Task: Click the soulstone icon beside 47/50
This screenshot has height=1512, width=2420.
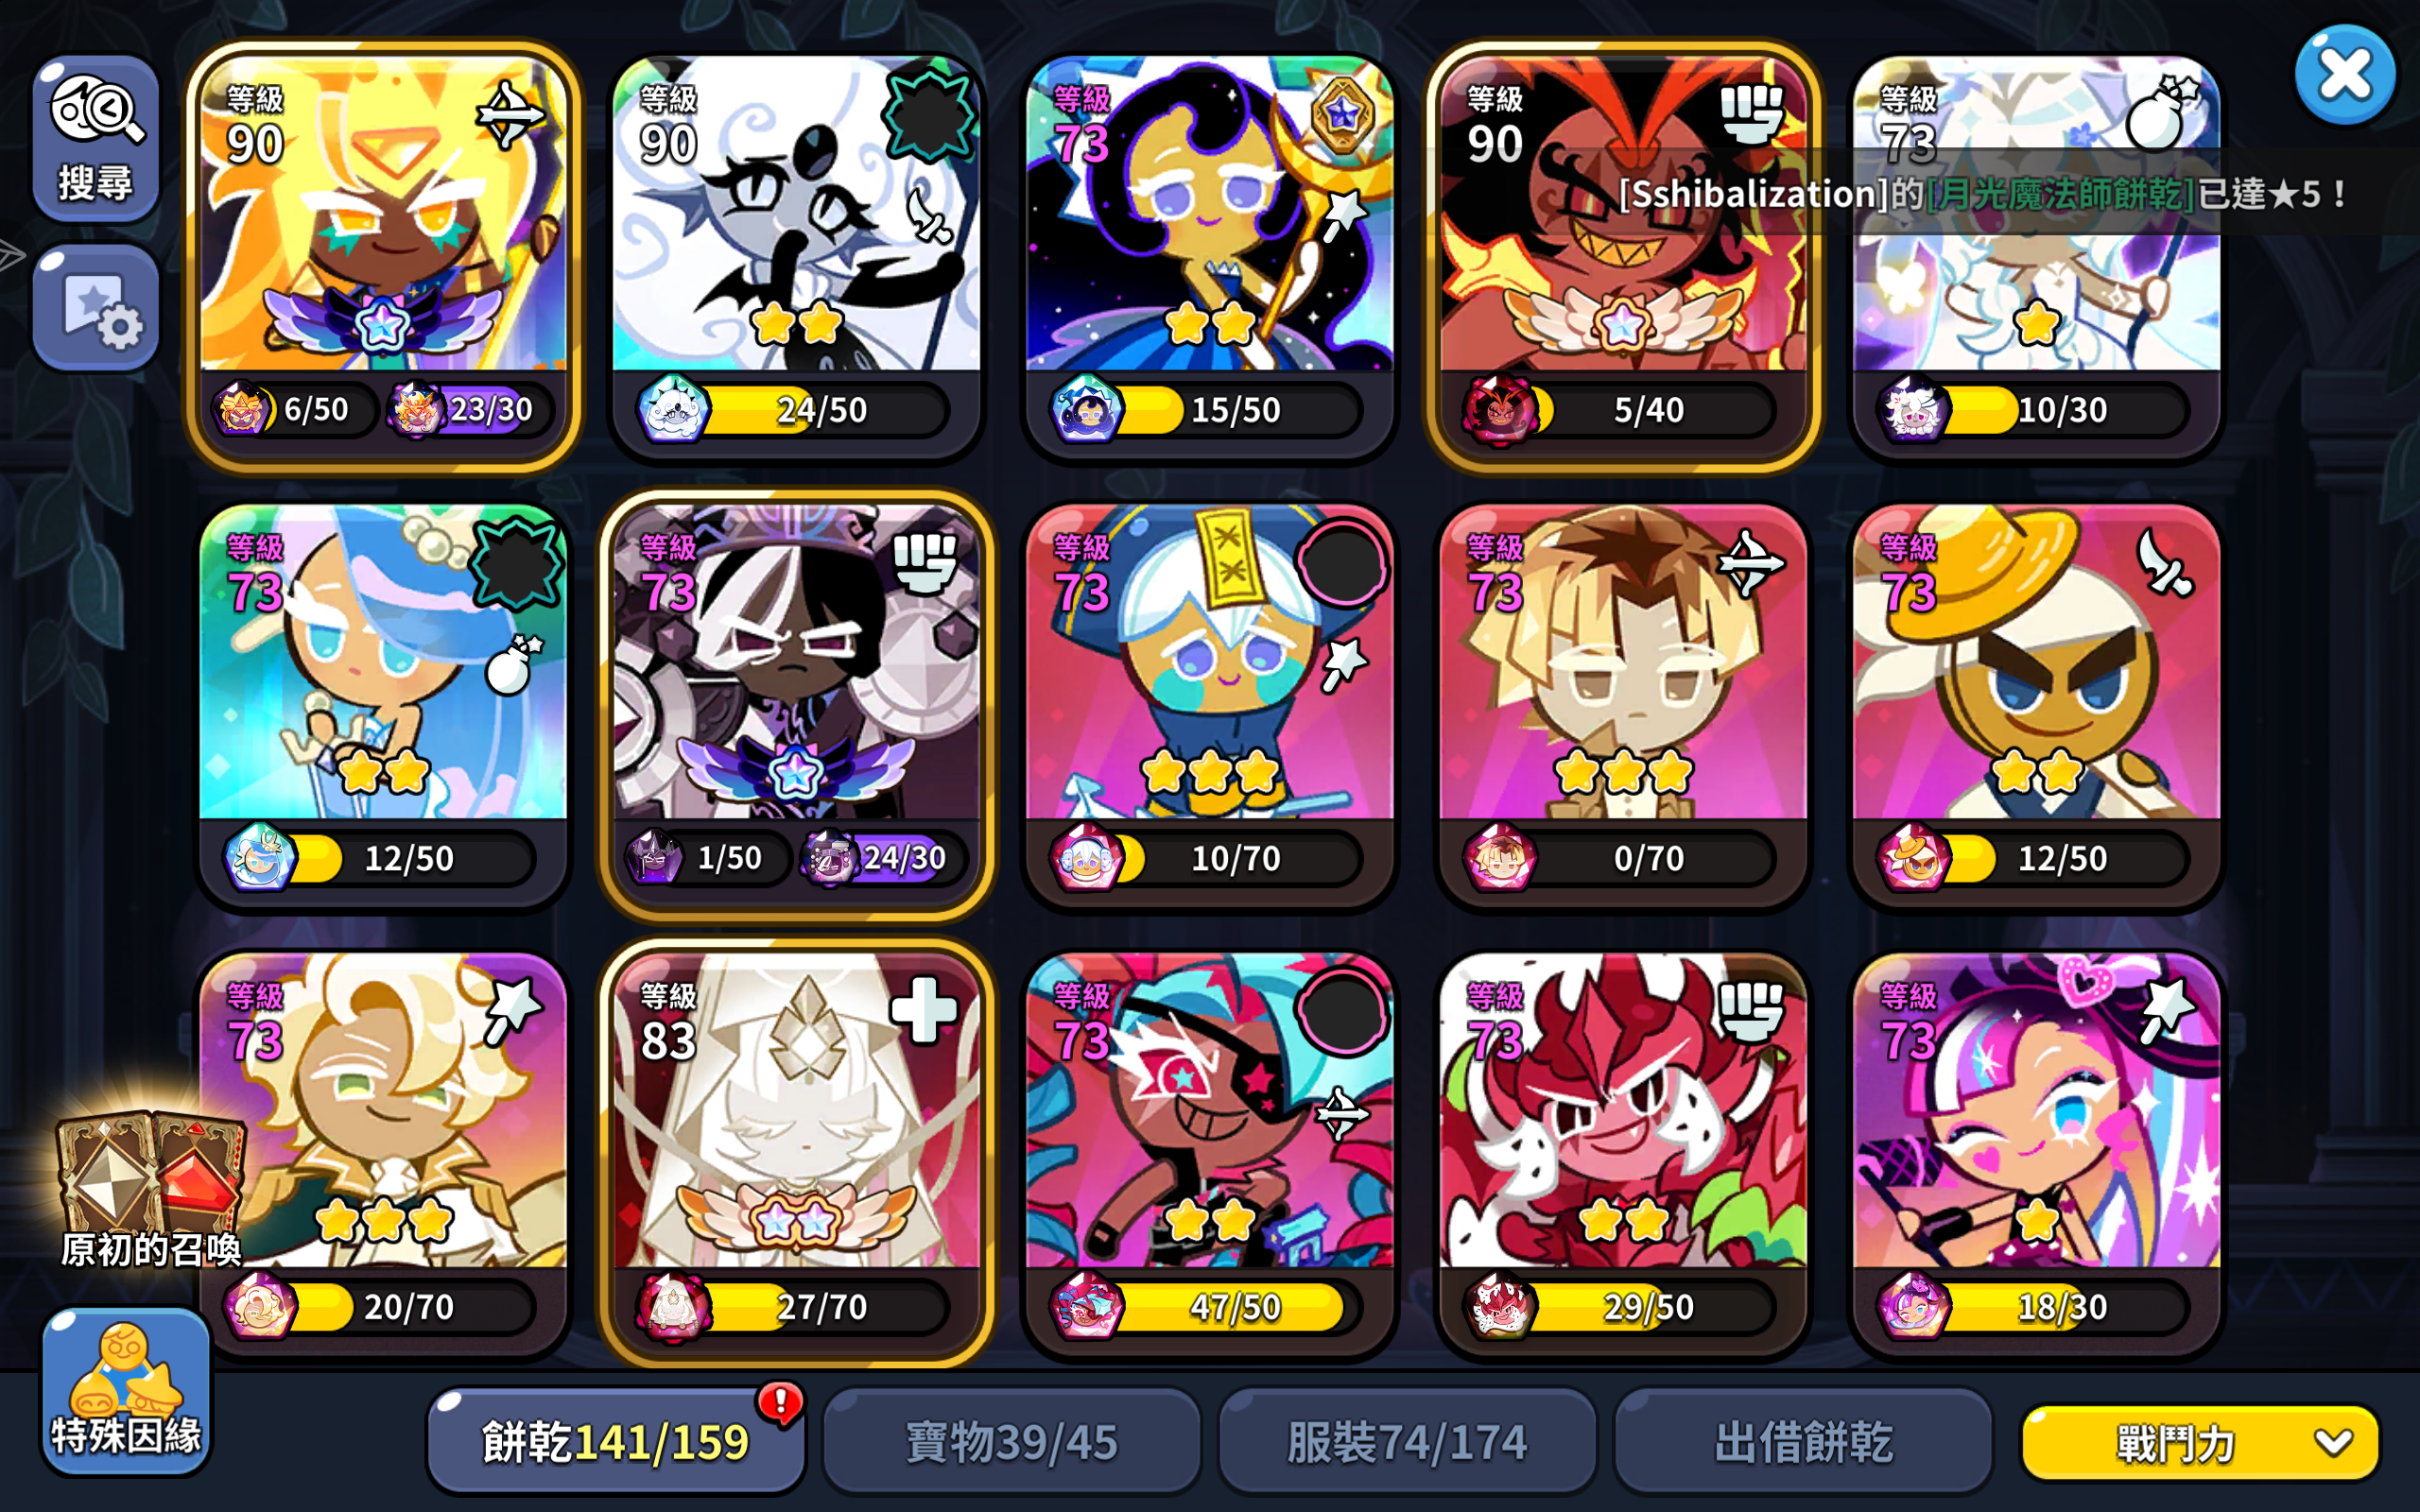Action: tap(1087, 1306)
